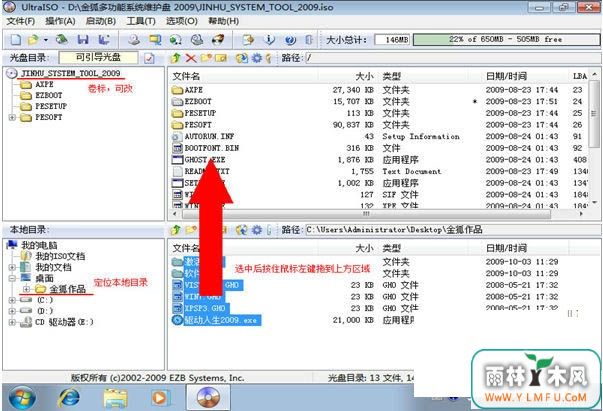Click the New ISO file icon
This screenshot has height=411, width=603.
[15, 39]
